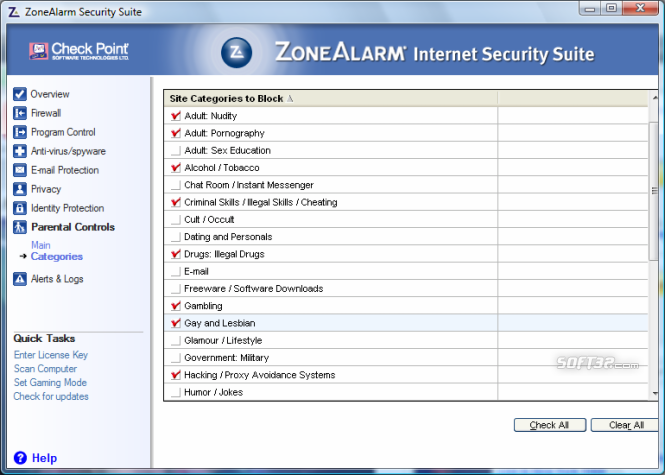Viewport: 665px width, 475px height.
Task: Open Alerts & Logs warning icon
Action: pos(20,279)
